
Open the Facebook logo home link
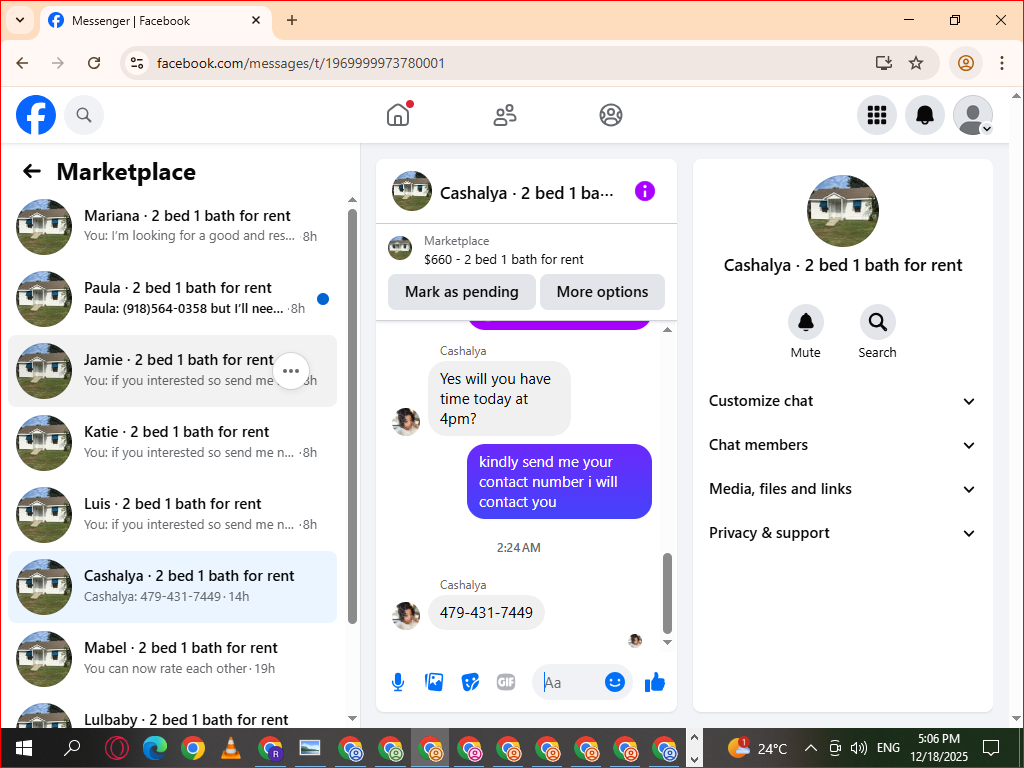click(36, 115)
